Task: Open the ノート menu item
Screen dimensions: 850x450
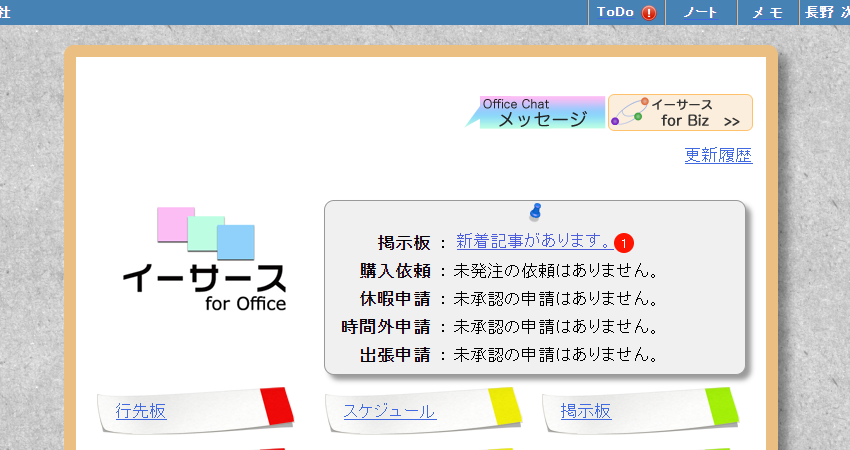Action: pos(700,12)
